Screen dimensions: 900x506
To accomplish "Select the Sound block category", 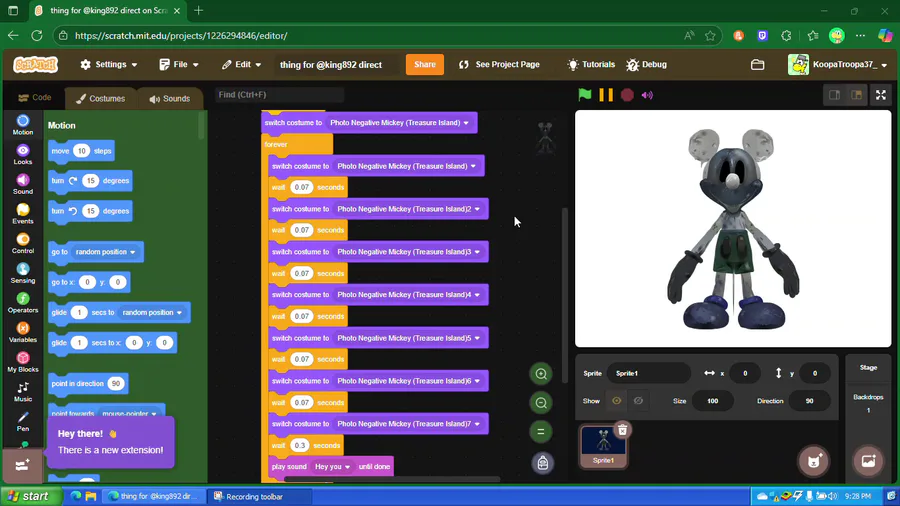I will click(x=23, y=184).
